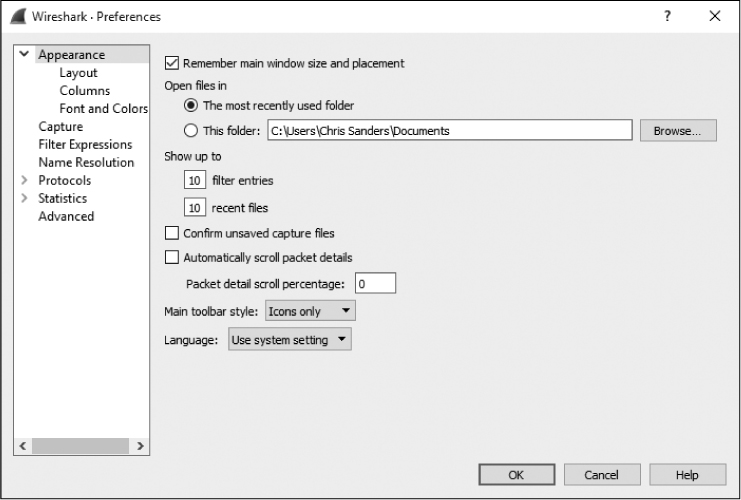
Task: Select the Statistics category label
Action: coord(62,198)
